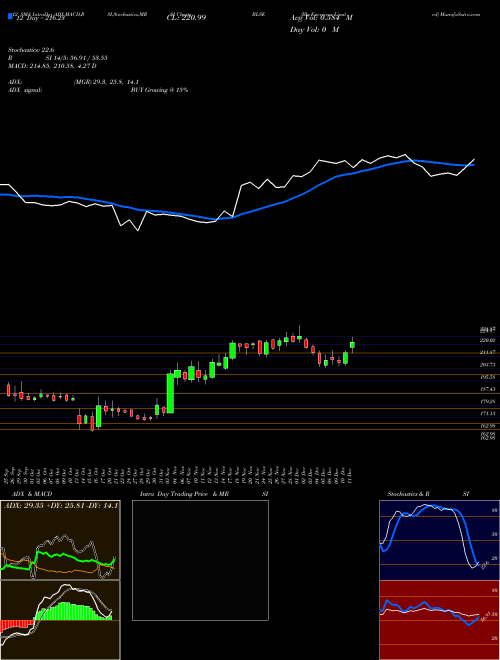Image resolution: width=500 pixels, height=660 pixels.
Task: Select the 'Stochastics & R' panel heading
Action: coord(409,494)
